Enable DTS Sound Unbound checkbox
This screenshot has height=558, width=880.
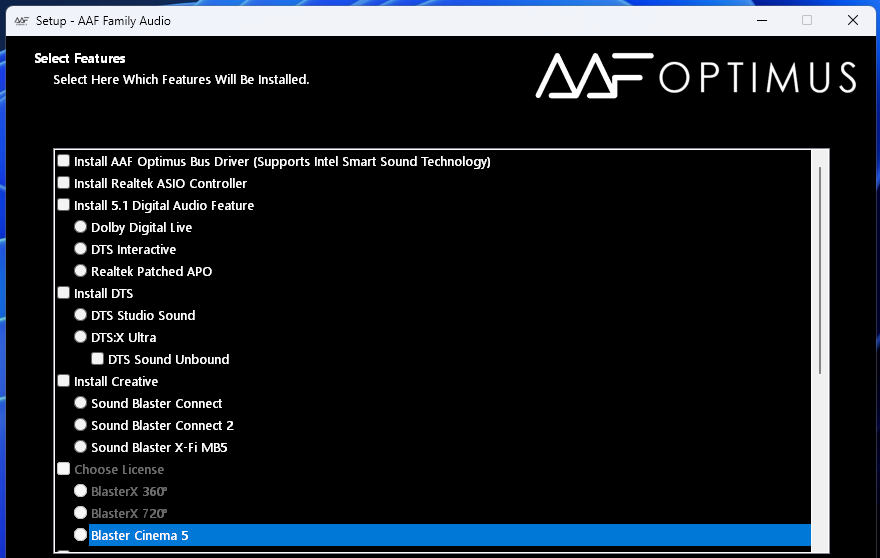98,359
